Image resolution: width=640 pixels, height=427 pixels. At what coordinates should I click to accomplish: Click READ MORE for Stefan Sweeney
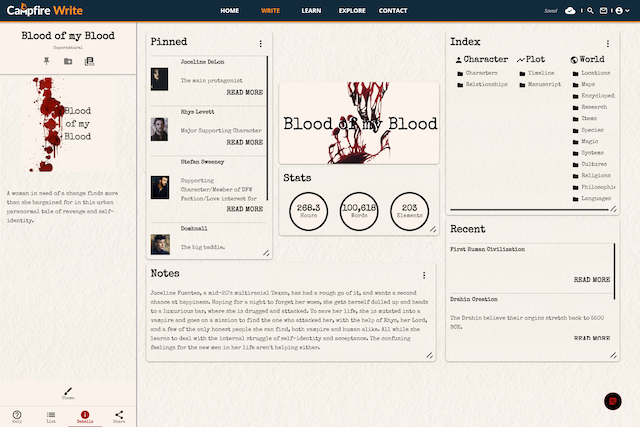[x=244, y=209]
